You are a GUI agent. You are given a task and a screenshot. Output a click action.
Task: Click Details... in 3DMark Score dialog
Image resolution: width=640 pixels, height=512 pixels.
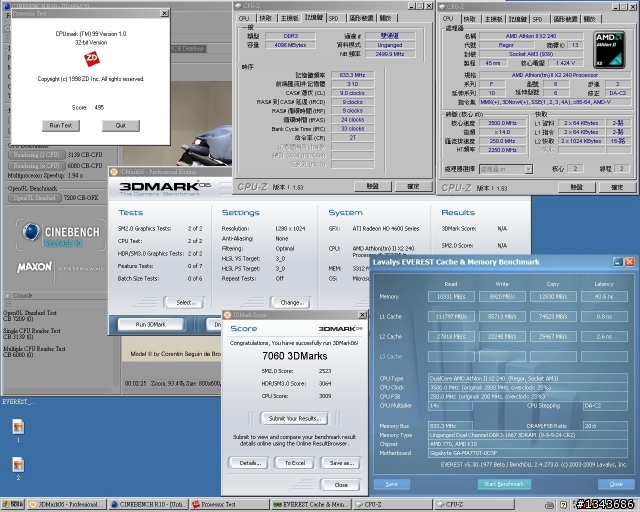[x=250, y=463]
